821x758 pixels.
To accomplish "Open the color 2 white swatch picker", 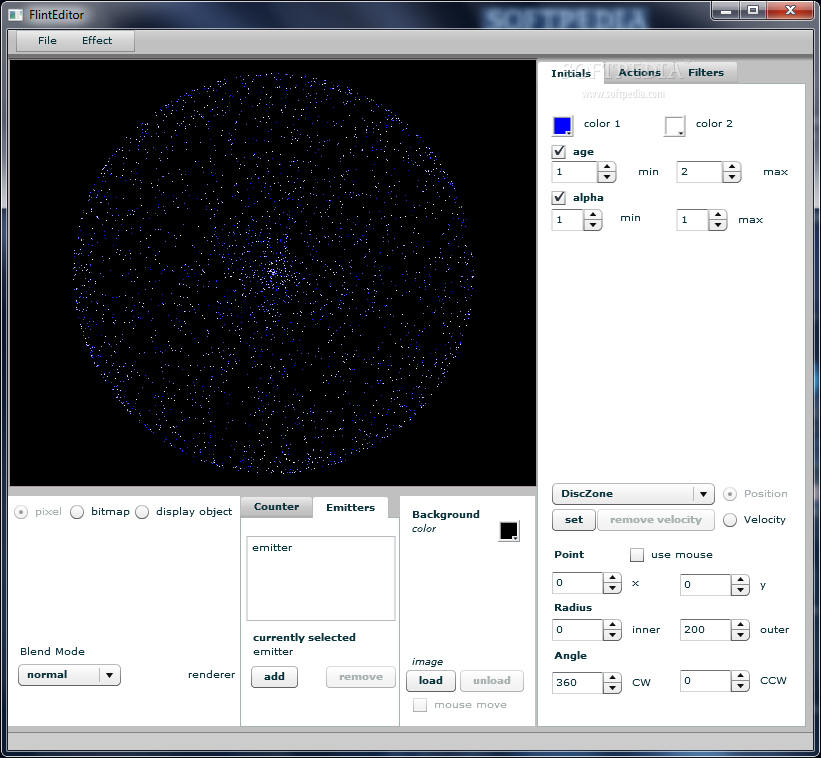I will [x=675, y=126].
